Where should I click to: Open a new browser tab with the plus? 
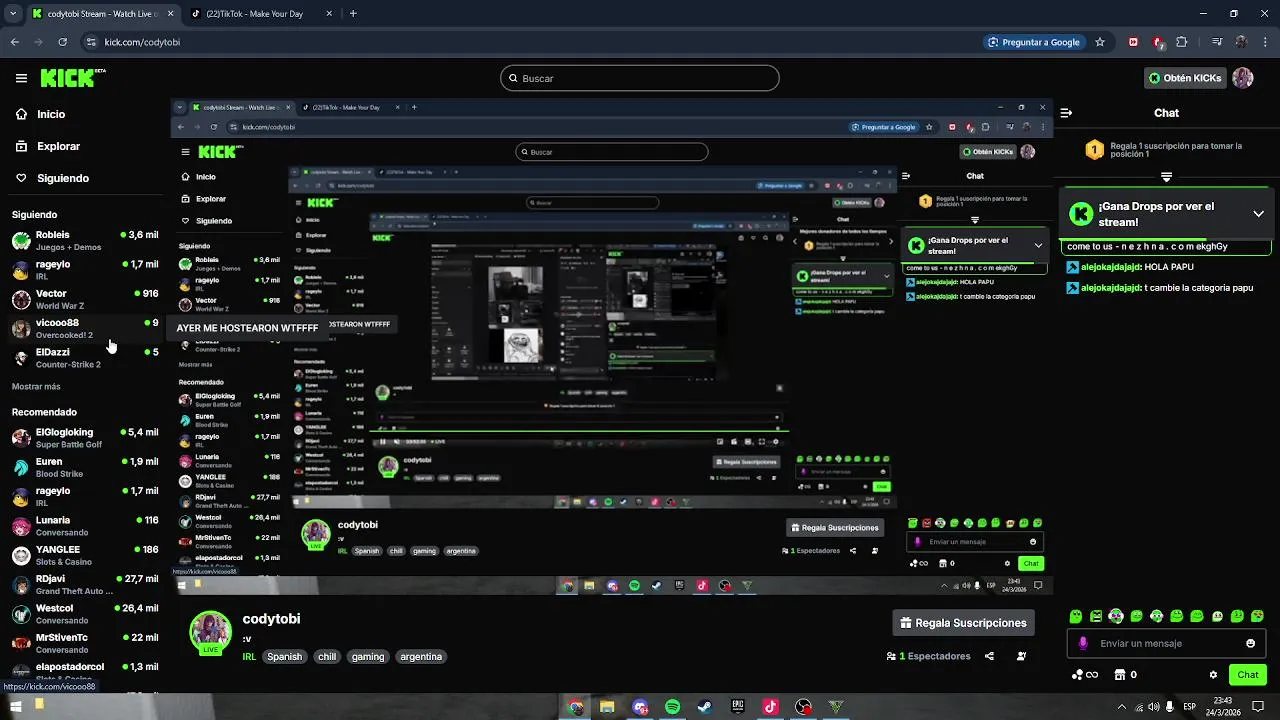(x=353, y=14)
